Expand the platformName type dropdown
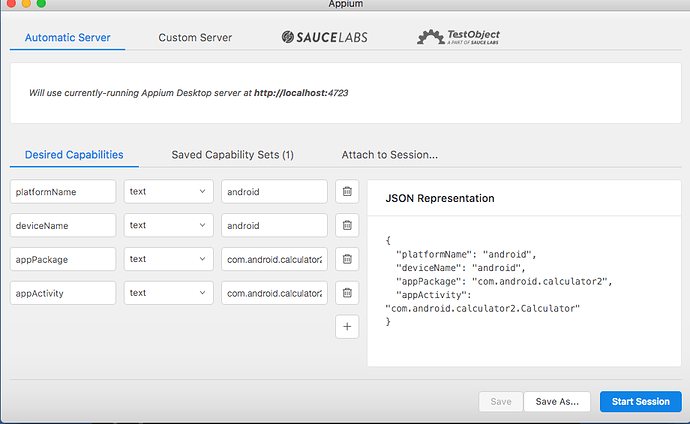The image size is (690, 424). click(169, 191)
